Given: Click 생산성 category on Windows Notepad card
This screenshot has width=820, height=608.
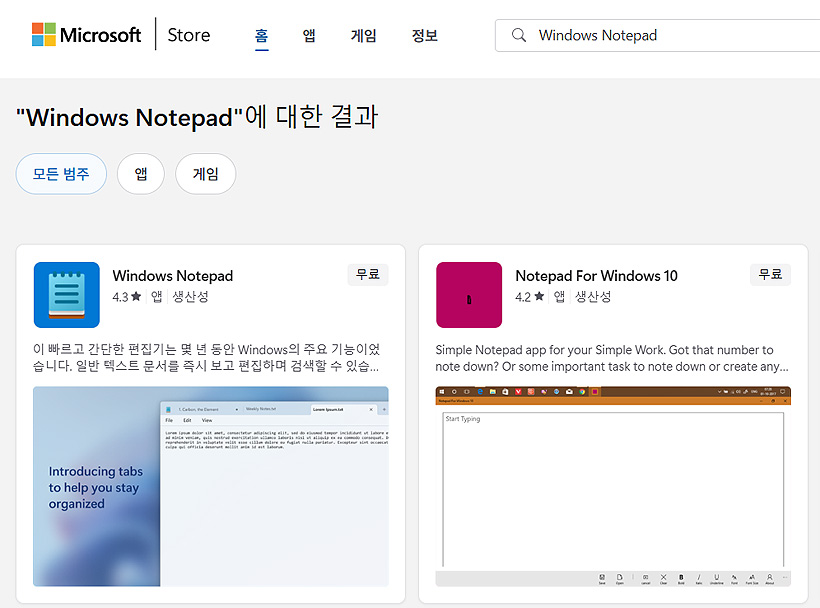Looking at the screenshot, I should tap(190, 297).
